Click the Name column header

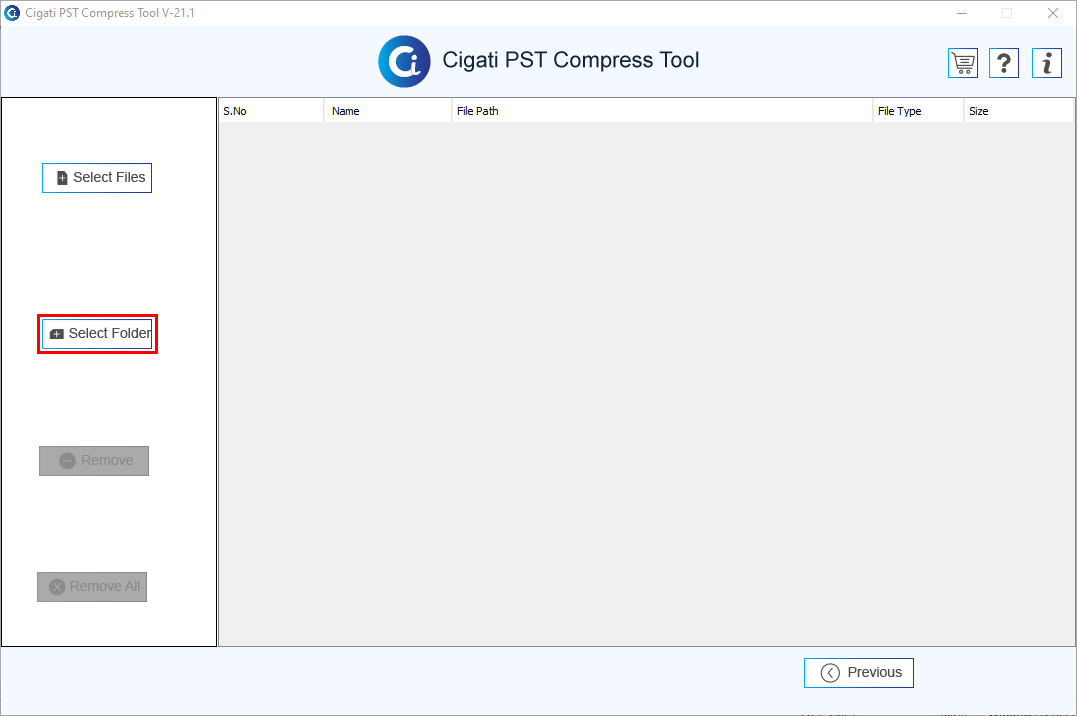(x=388, y=111)
